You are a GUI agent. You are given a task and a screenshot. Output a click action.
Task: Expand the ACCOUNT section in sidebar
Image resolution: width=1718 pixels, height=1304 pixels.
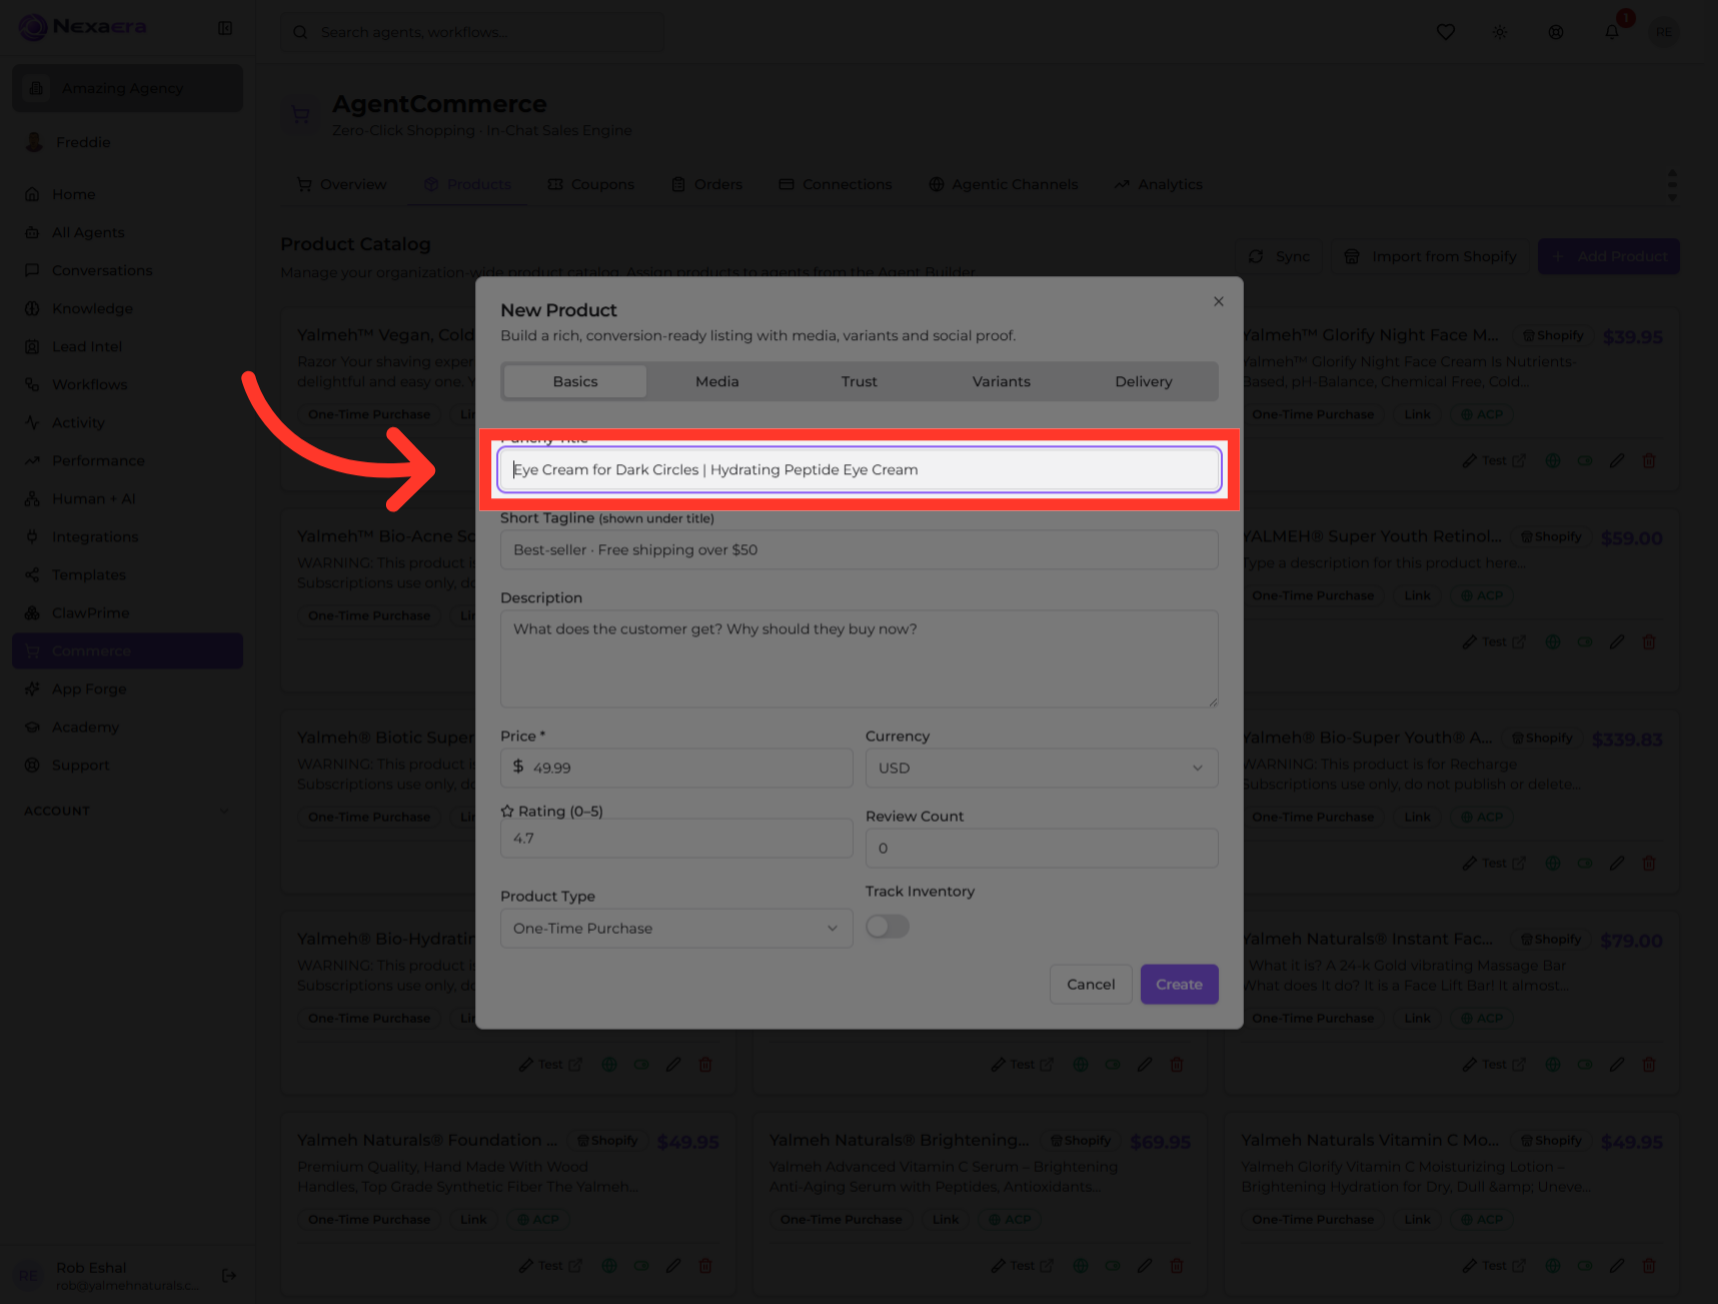click(127, 811)
